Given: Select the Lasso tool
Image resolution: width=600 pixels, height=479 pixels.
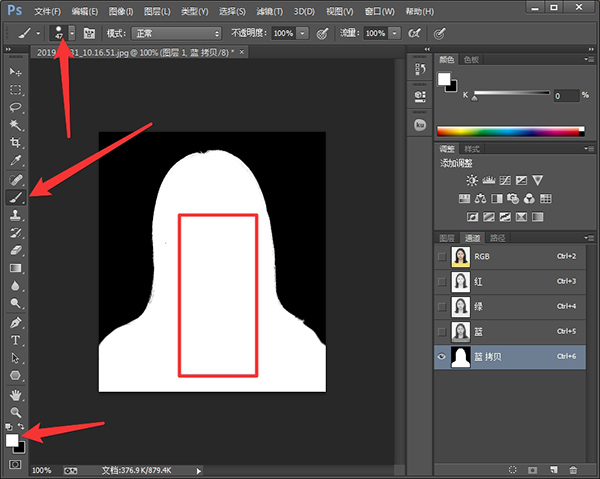Looking at the screenshot, I should point(16,106).
